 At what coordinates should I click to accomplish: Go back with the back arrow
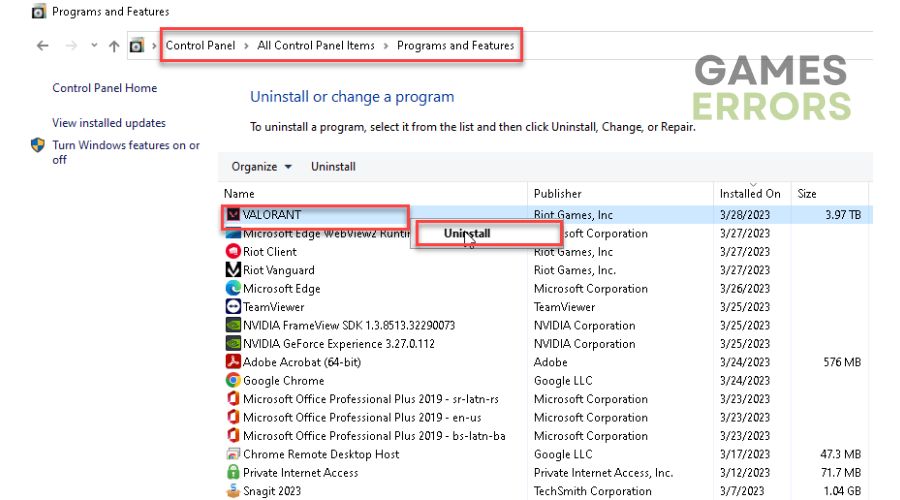(x=42, y=46)
